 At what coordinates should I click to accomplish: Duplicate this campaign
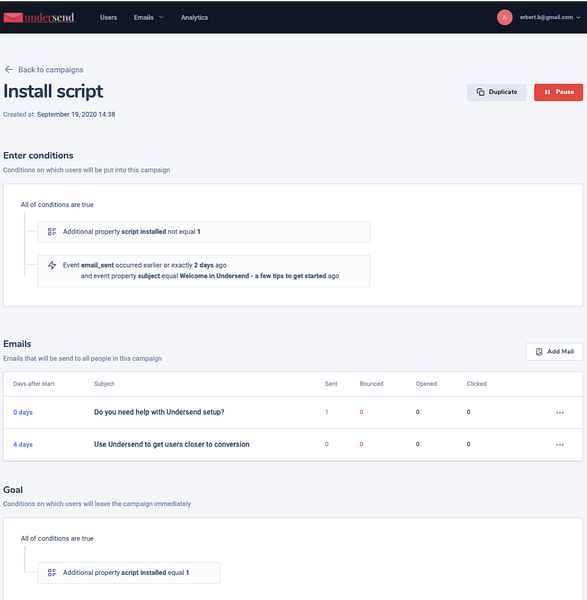coord(496,92)
